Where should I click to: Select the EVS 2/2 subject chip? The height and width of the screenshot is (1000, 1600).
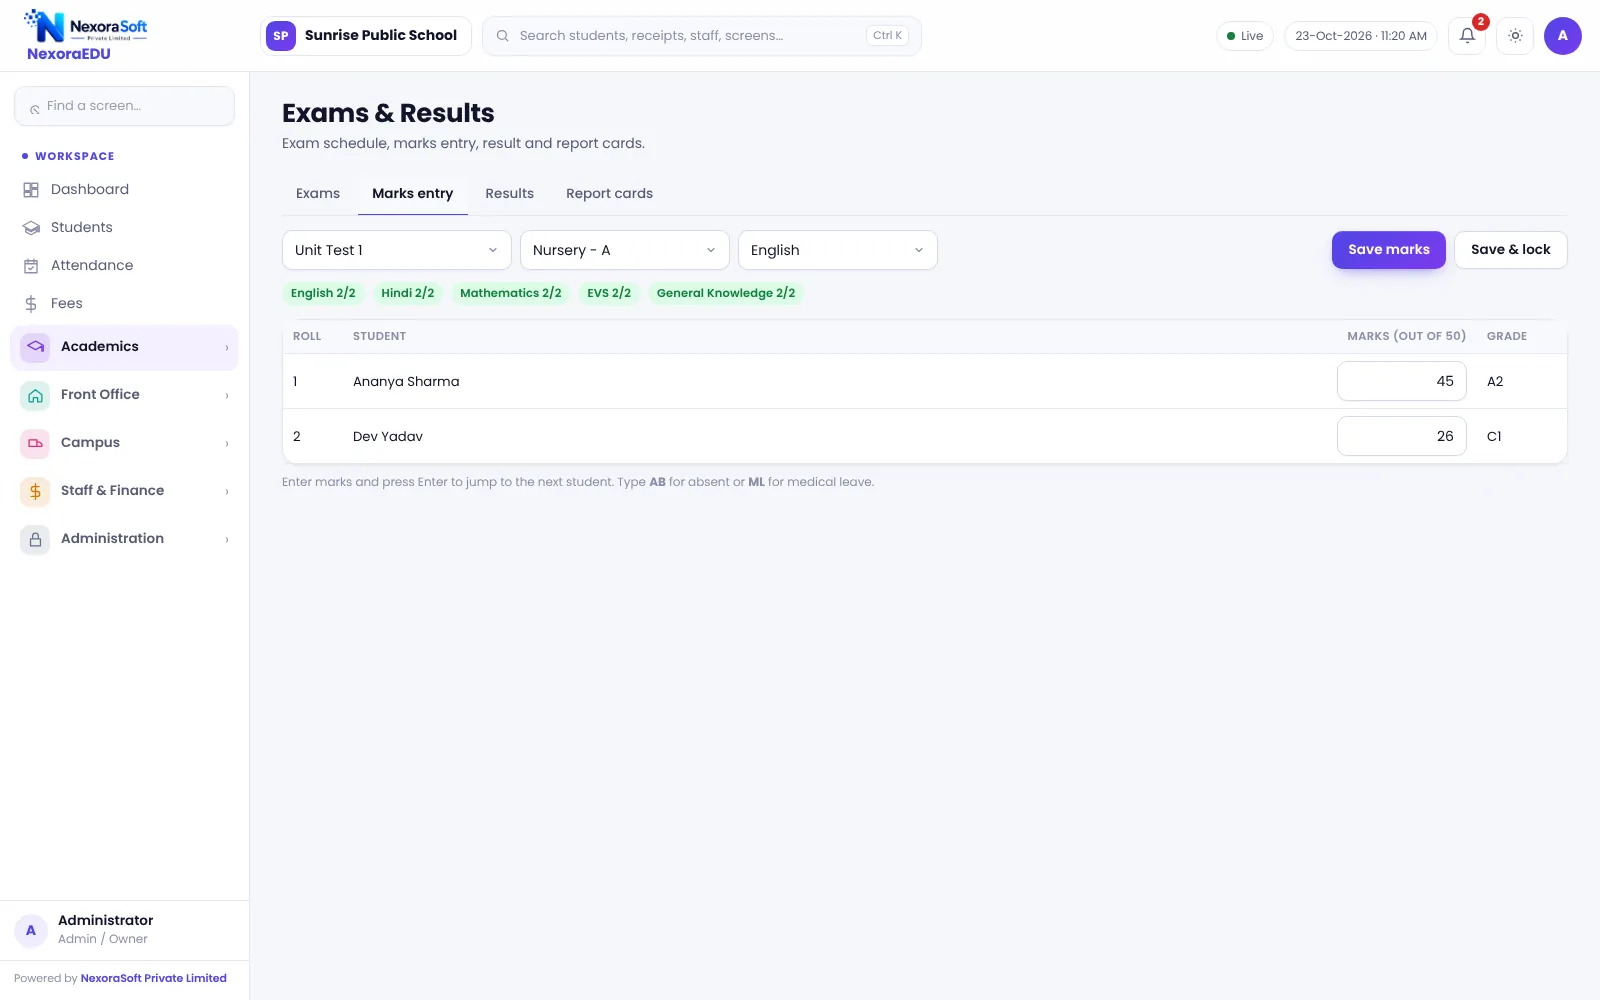pyautogui.click(x=609, y=293)
